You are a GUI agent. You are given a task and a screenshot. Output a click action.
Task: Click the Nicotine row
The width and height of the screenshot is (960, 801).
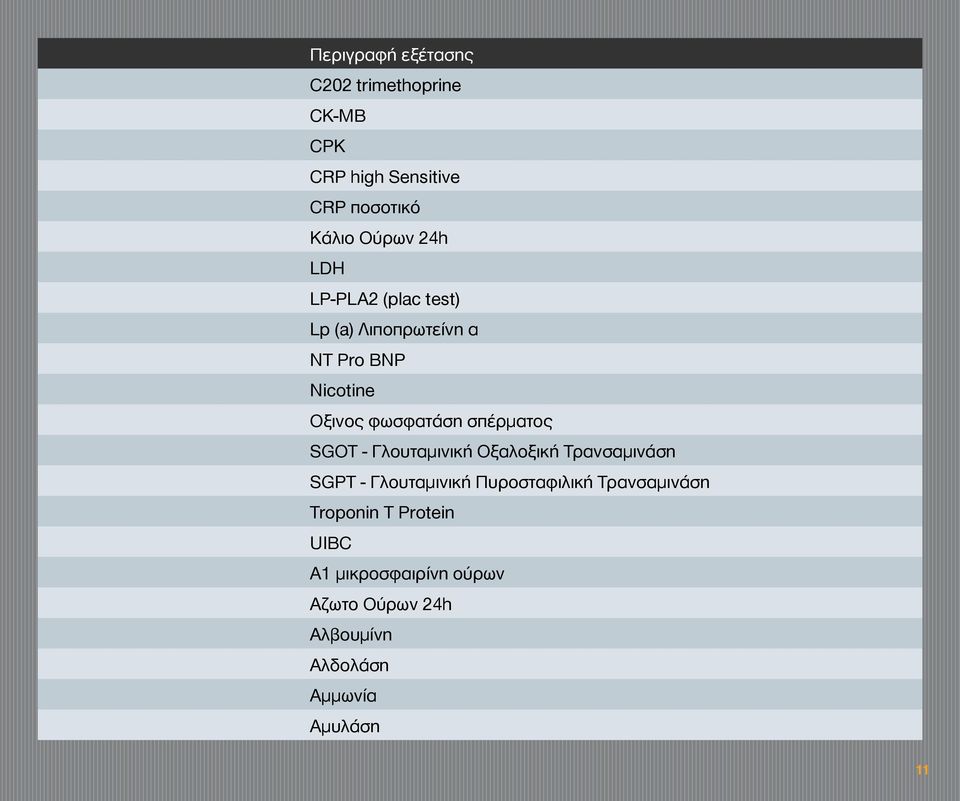(480, 389)
